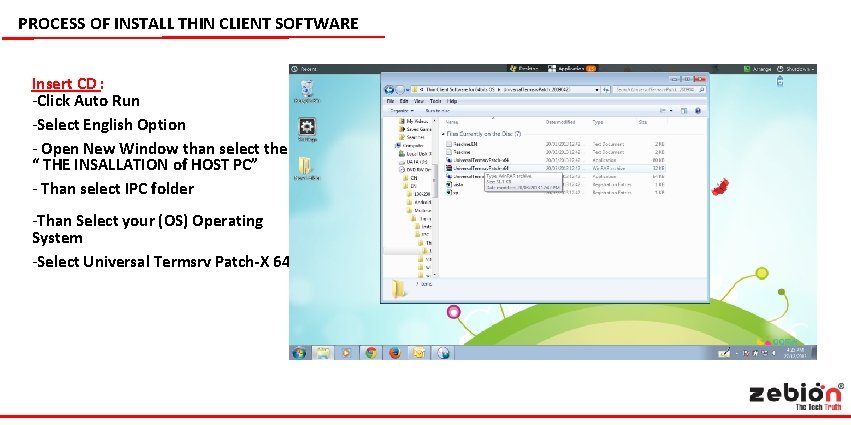Open the File menu in Explorer
Screen dimensions: 851x425
click(390, 101)
